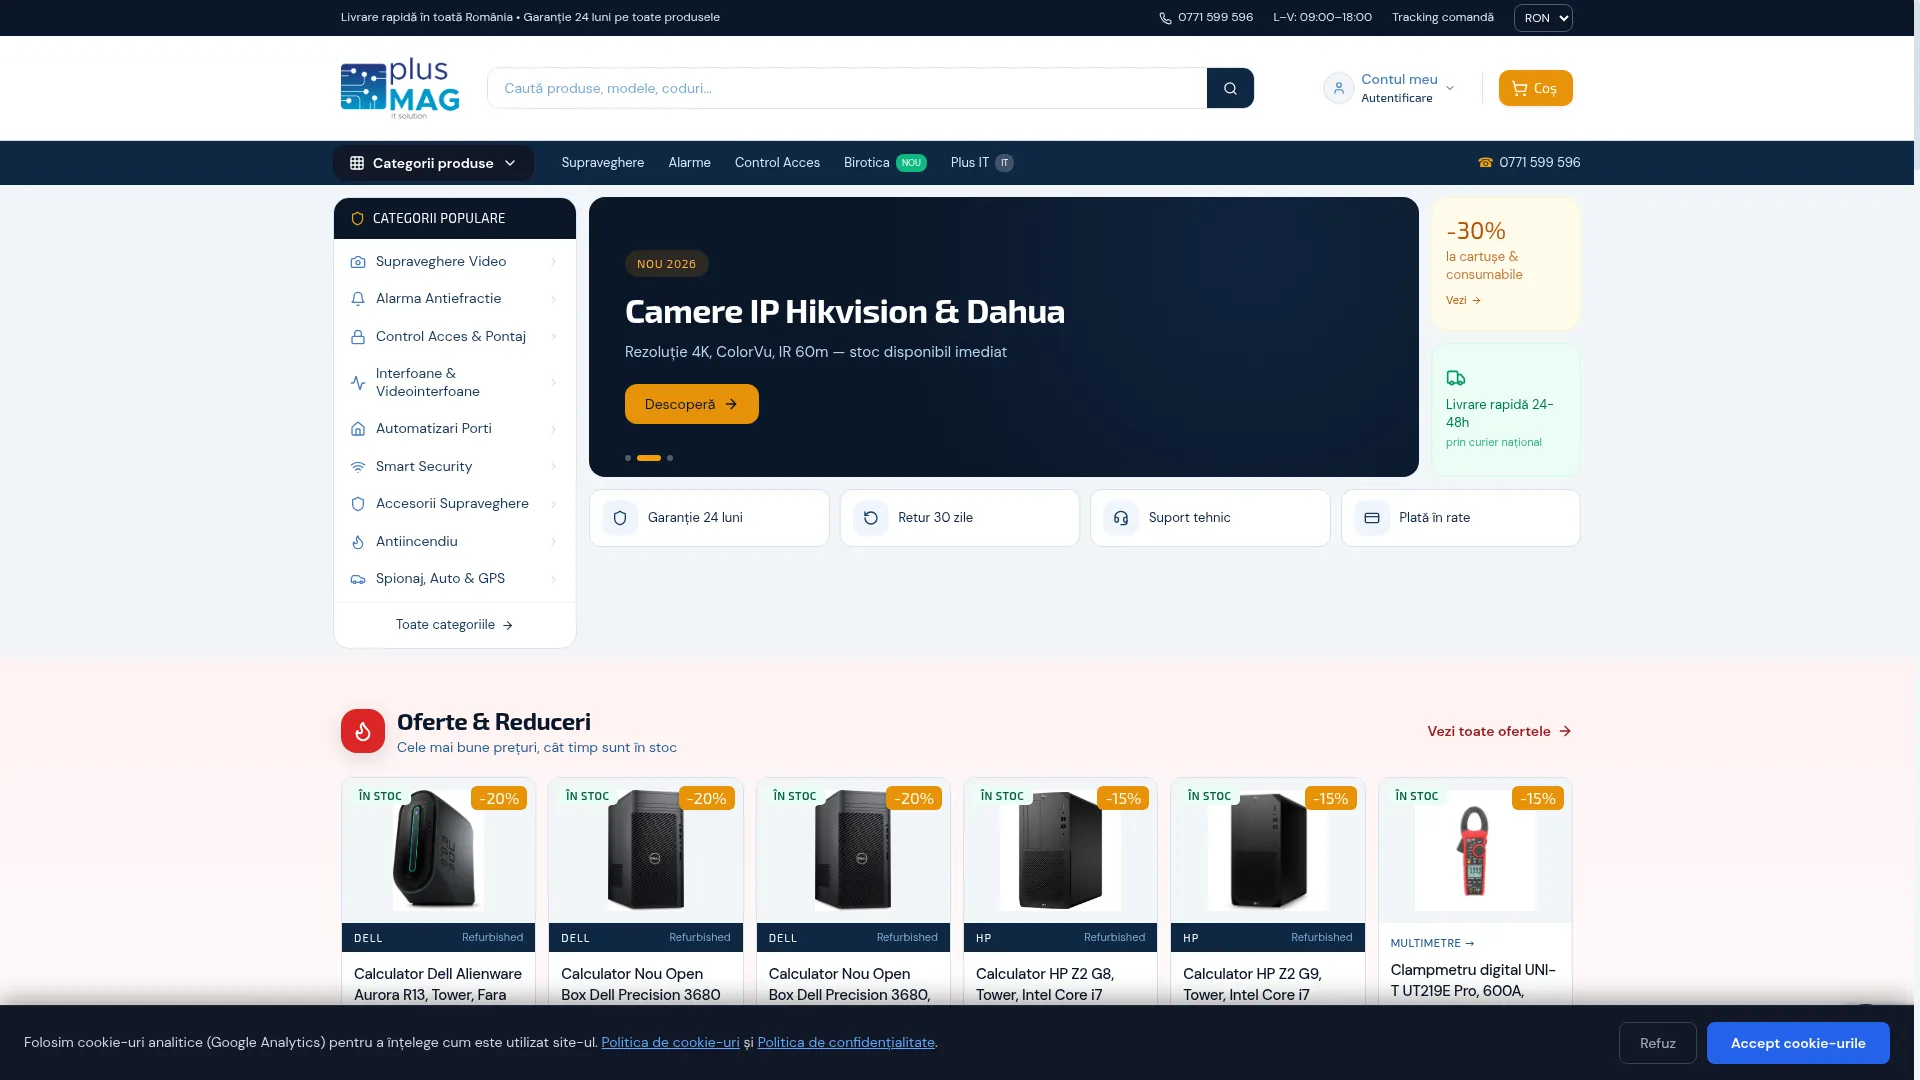
Task: Click the flame icon beside Antiincendiu
Action: click(358, 542)
